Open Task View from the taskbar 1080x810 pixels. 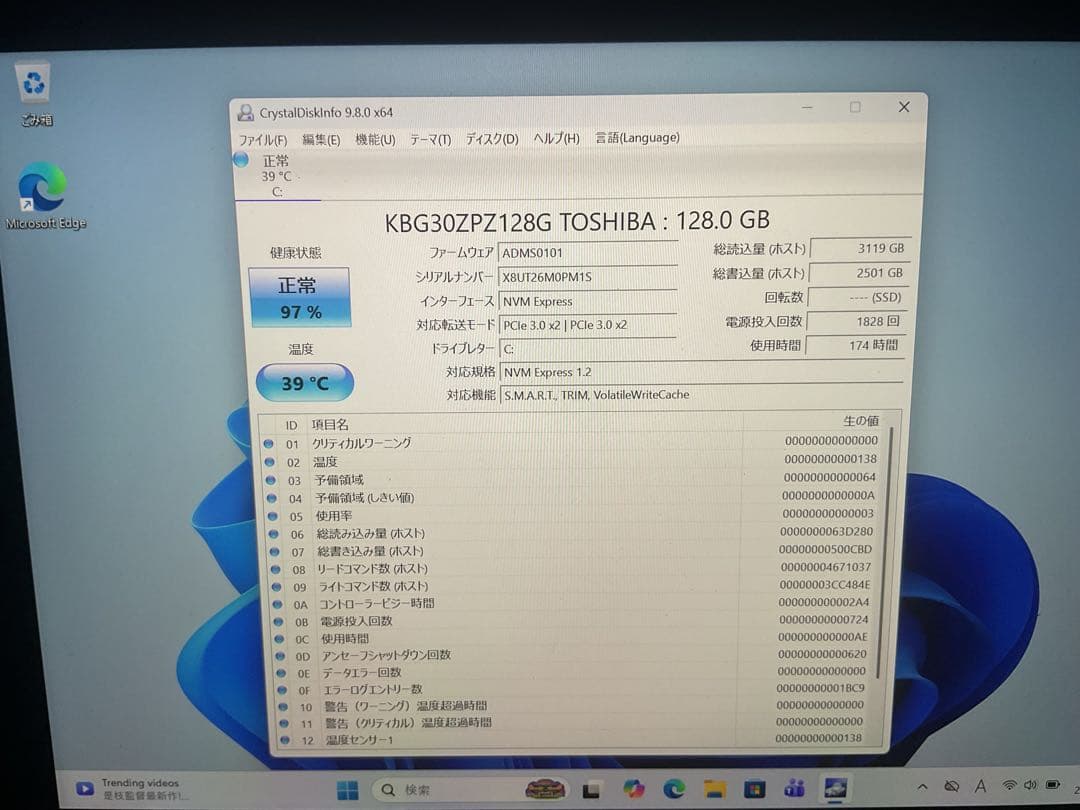[592, 789]
